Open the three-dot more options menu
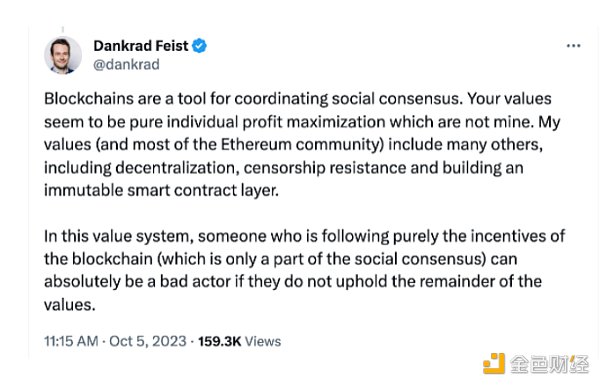The height and width of the screenshot is (385, 600). (573, 46)
